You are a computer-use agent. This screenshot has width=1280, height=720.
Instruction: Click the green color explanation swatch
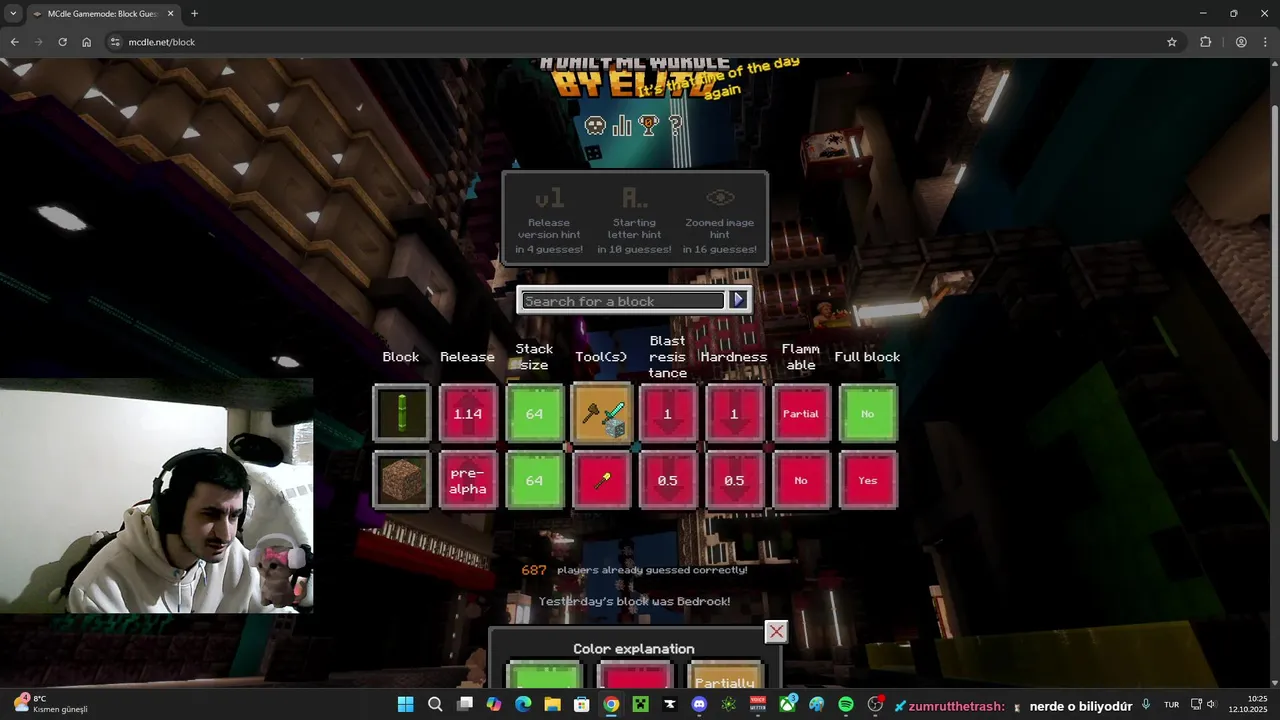tap(545, 675)
